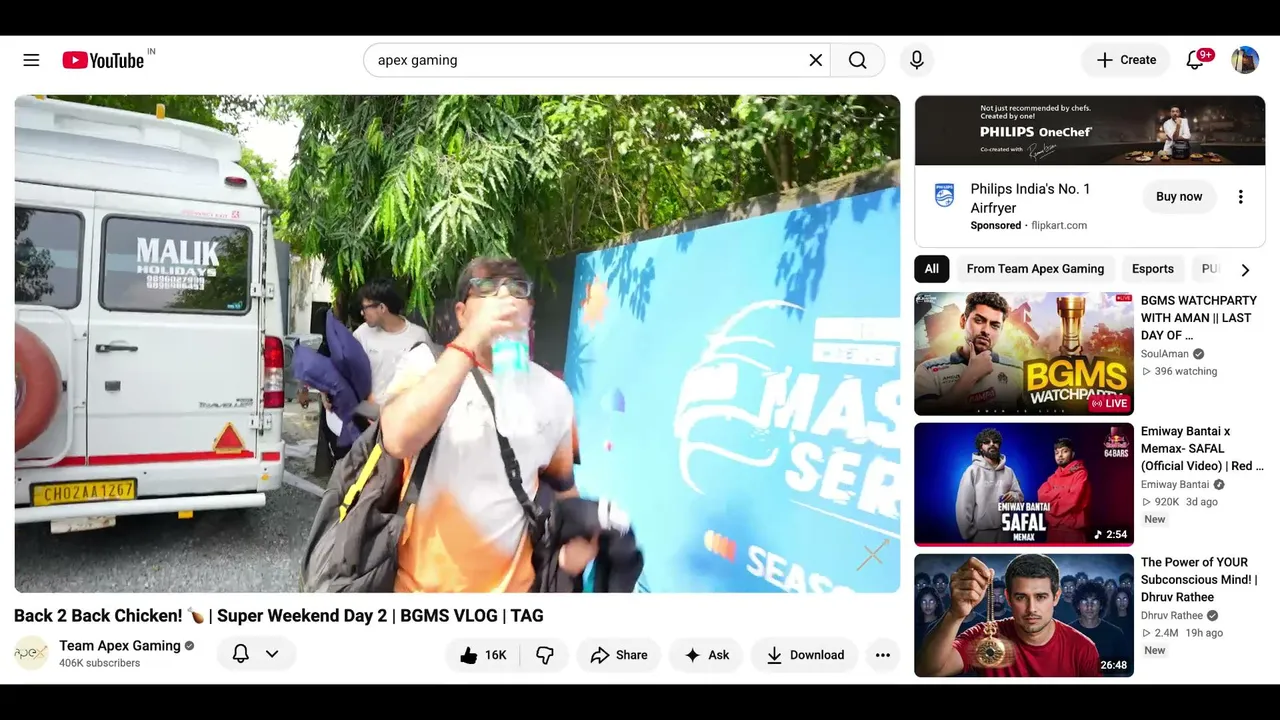This screenshot has width=1280, height=720.
Task: Click the Philips logo icon
Action: (944, 195)
